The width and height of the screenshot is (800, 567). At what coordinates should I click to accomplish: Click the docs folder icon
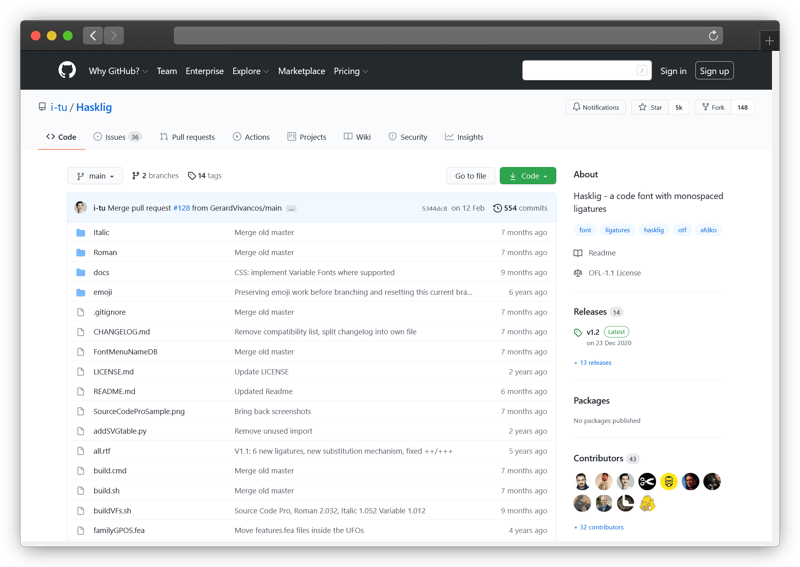81,273
